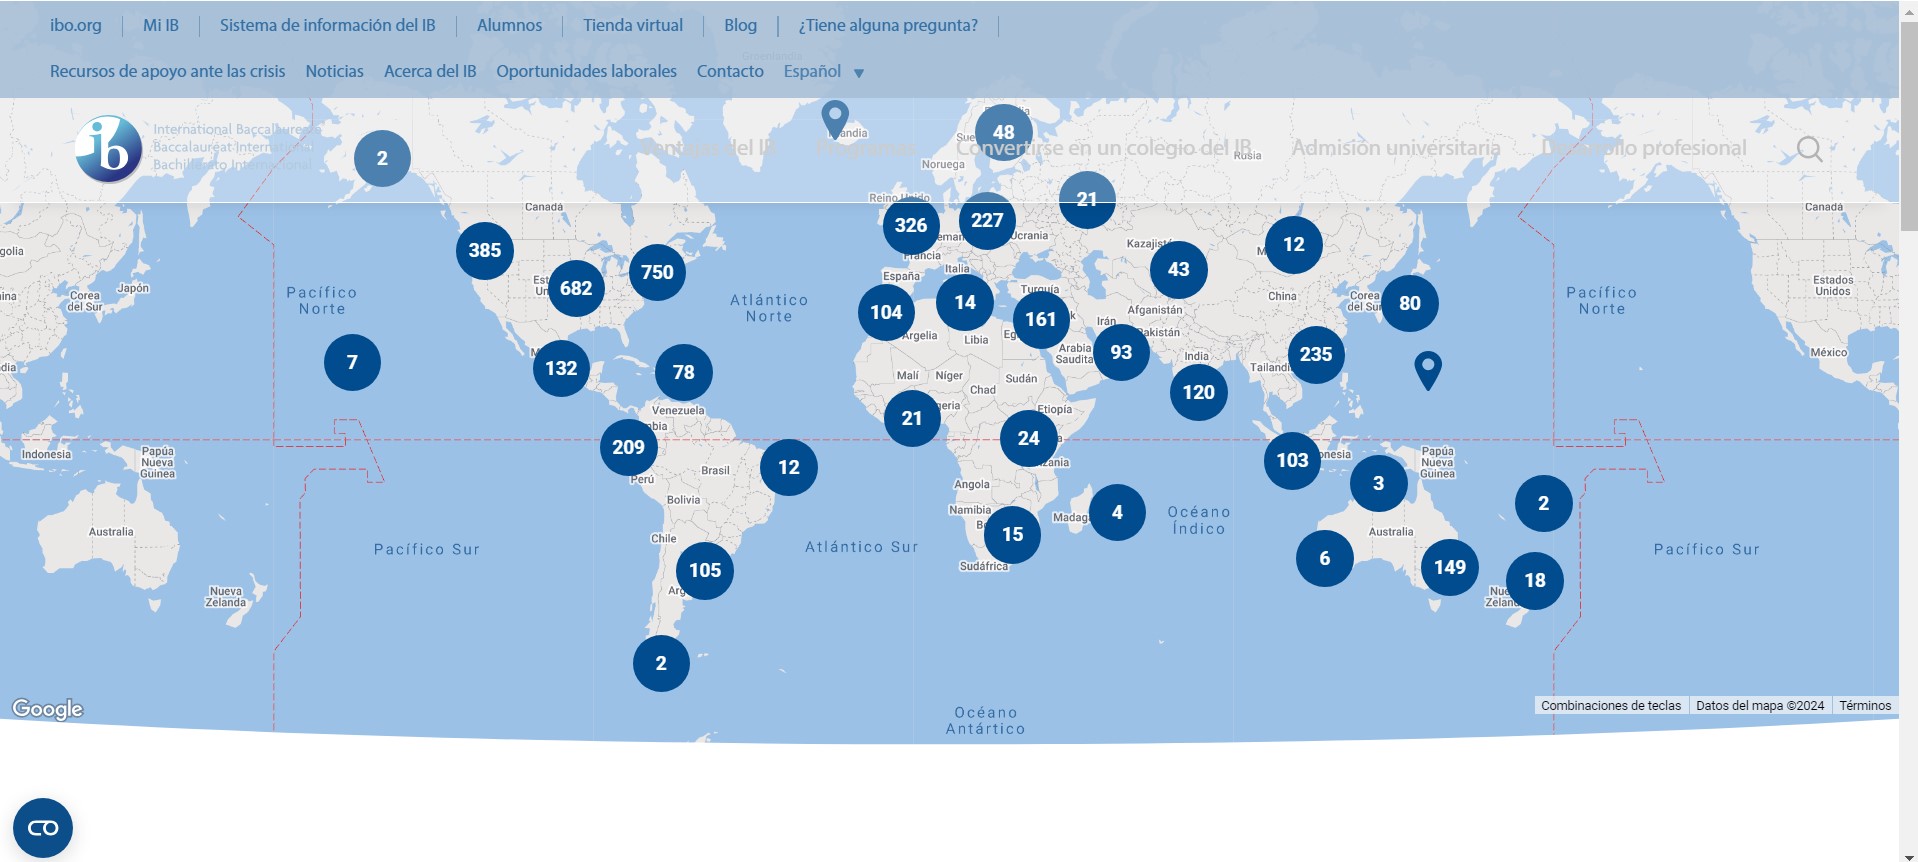Click the arrow beside Español
1918x862 pixels.
[859, 73]
